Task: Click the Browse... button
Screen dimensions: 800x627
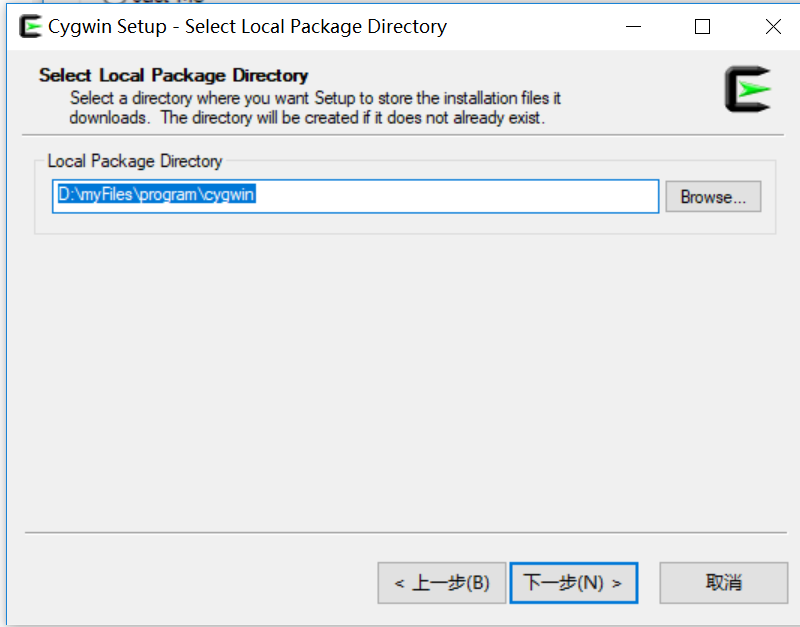Action: click(x=713, y=197)
